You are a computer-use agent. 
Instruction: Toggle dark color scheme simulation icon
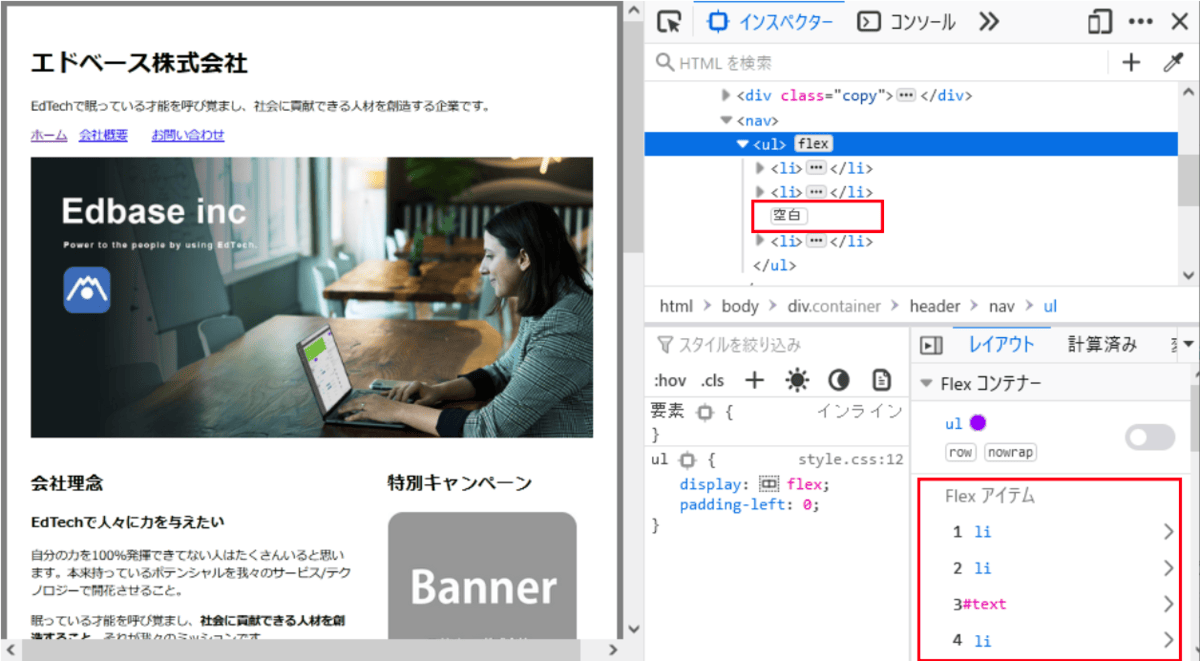838,380
